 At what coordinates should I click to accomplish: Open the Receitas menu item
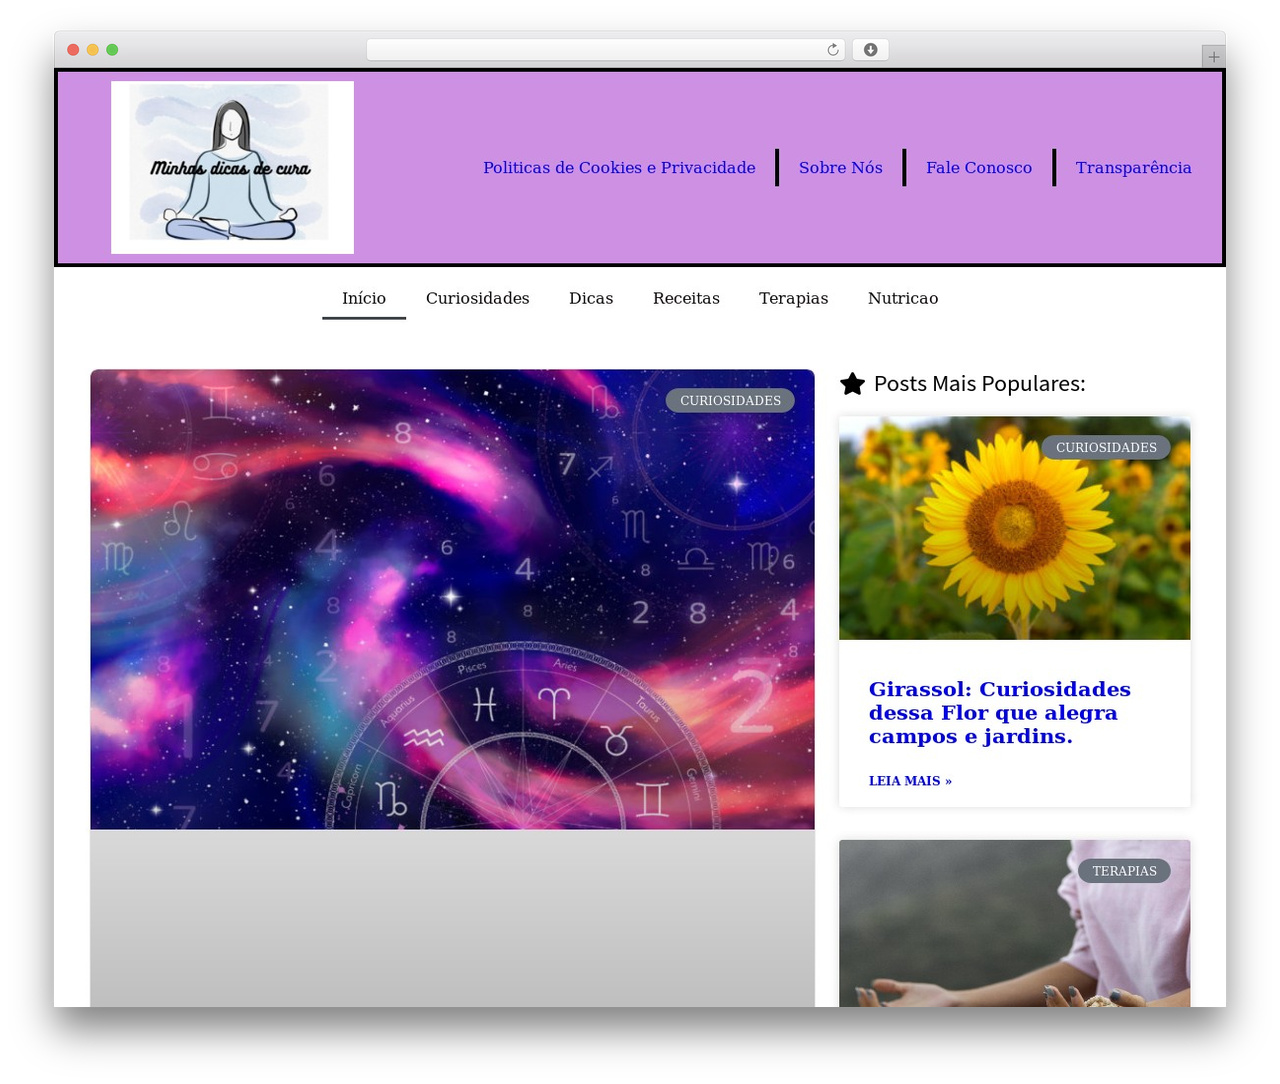coord(686,298)
